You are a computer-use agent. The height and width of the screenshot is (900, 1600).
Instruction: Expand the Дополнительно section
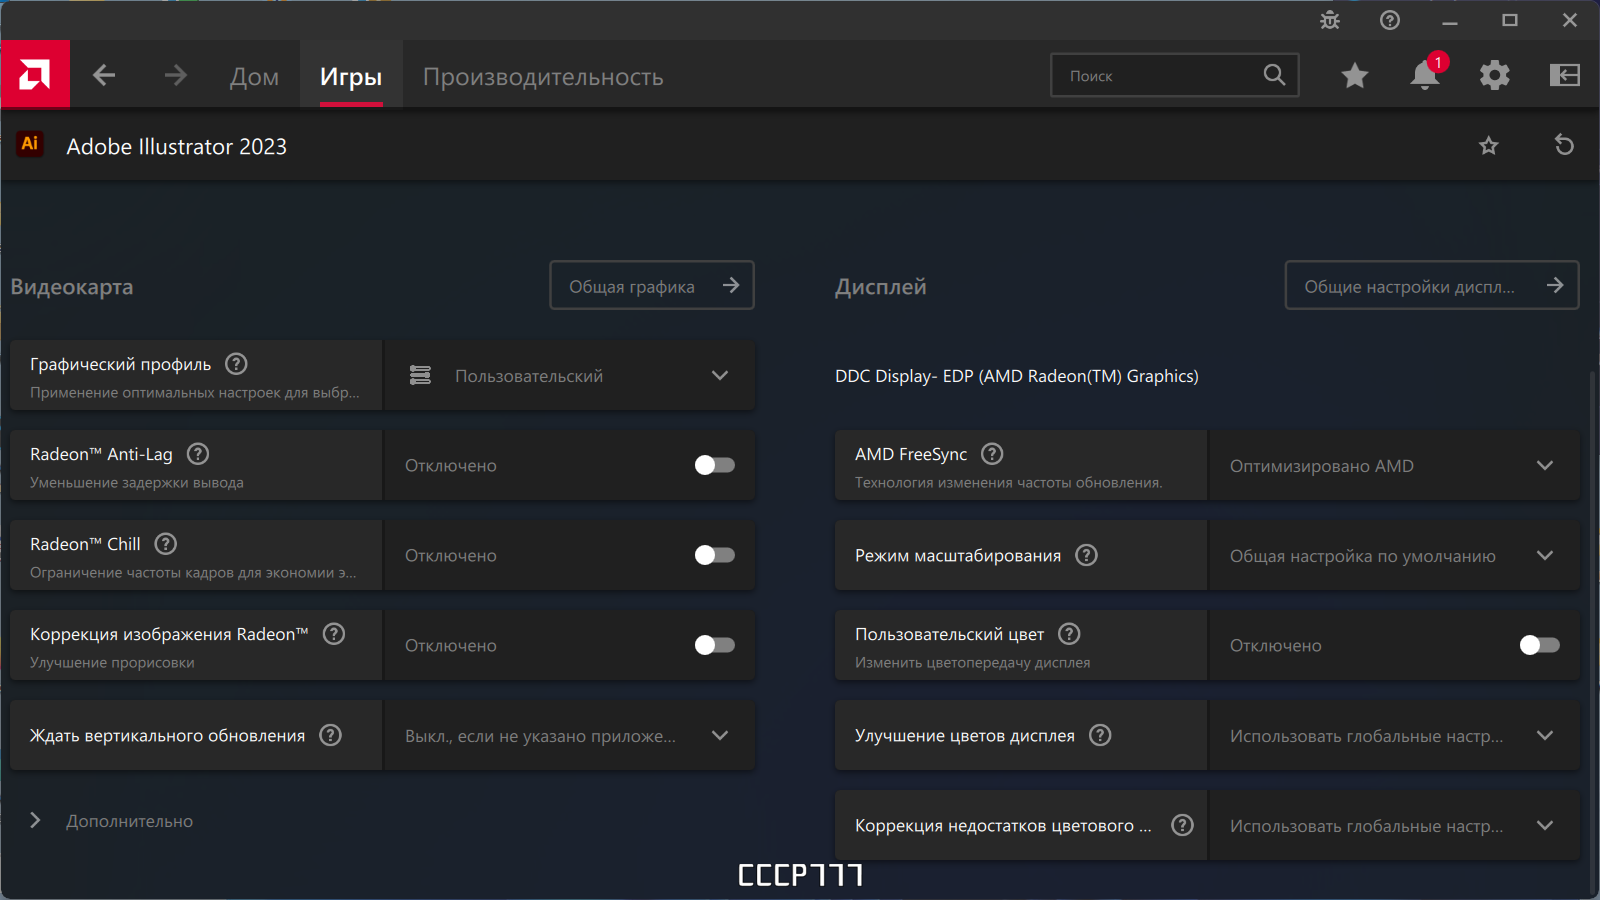click(x=112, y=821)
